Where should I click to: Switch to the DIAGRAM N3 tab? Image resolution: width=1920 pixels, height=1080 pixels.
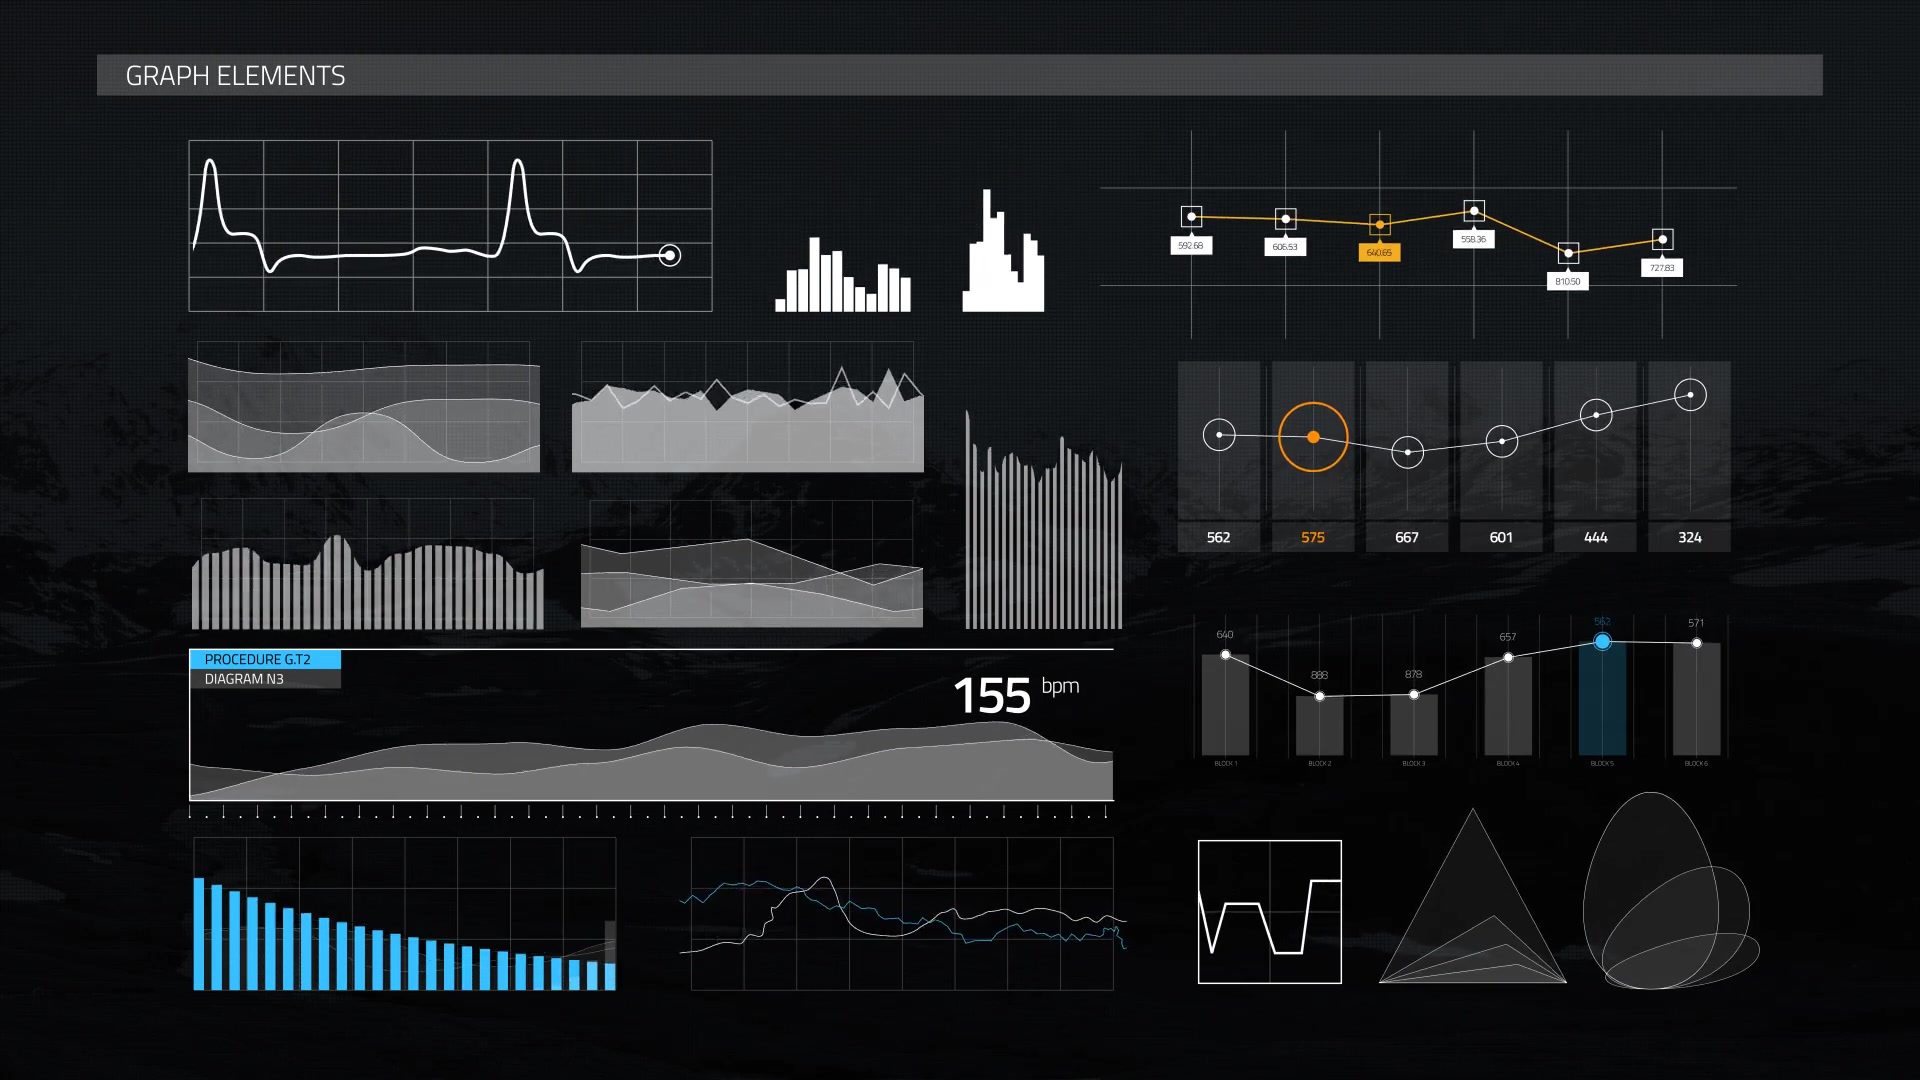click(265, 679)
